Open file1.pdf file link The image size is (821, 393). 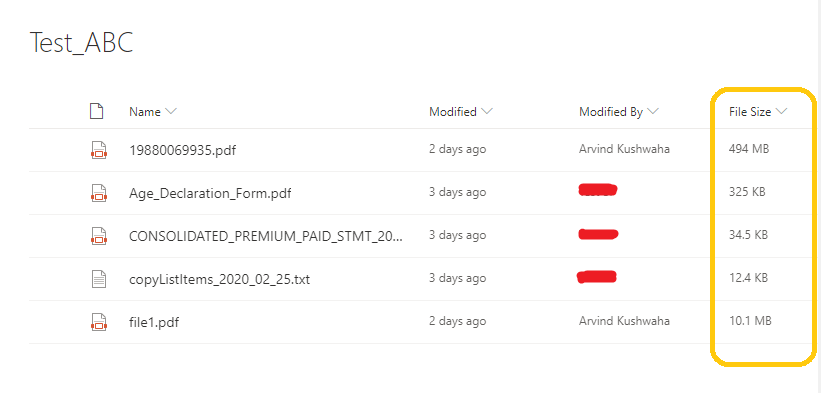[154, 322]
